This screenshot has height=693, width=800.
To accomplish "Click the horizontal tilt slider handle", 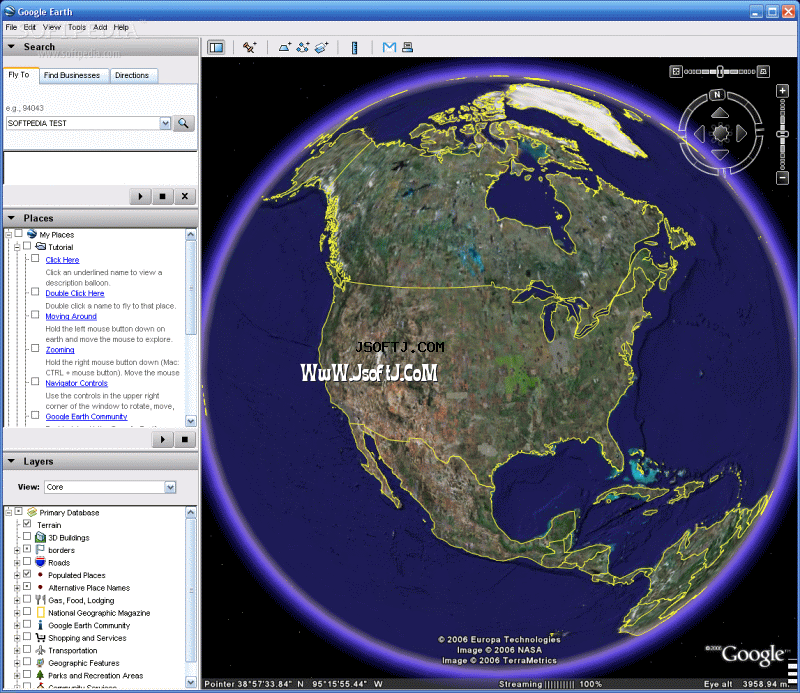I will [720, 71].
